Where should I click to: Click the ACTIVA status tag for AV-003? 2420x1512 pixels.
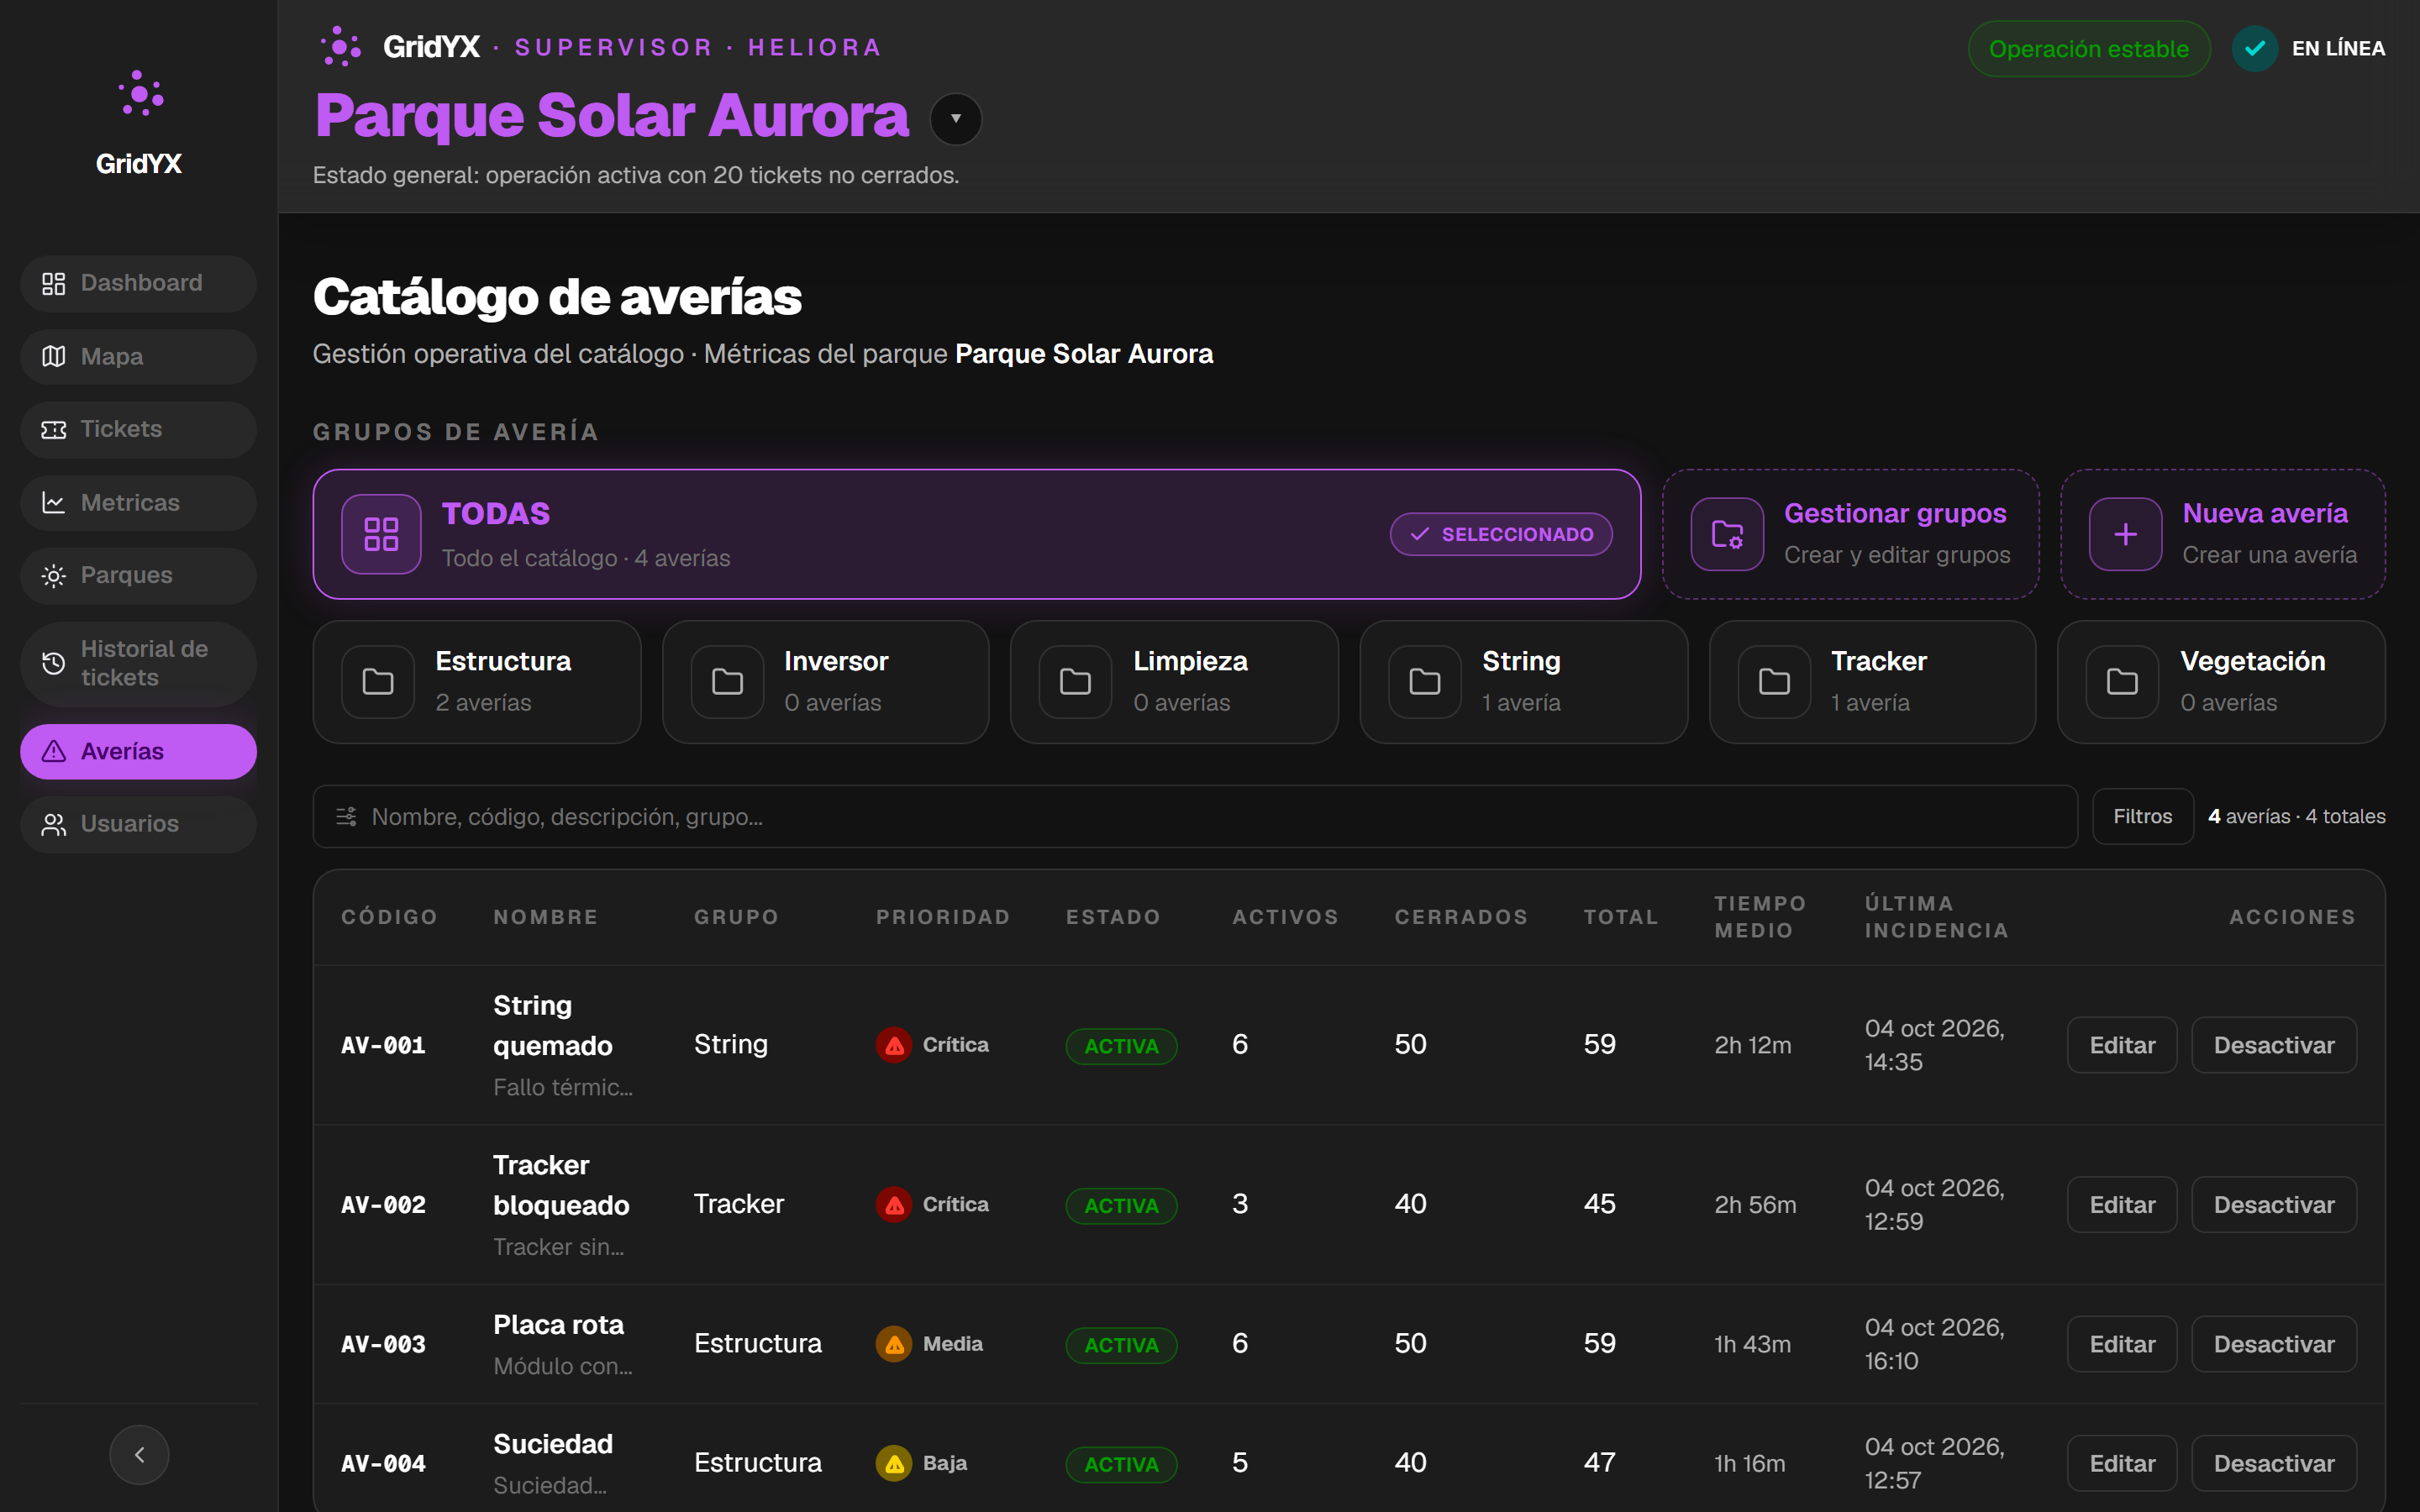(1121, 1345)
